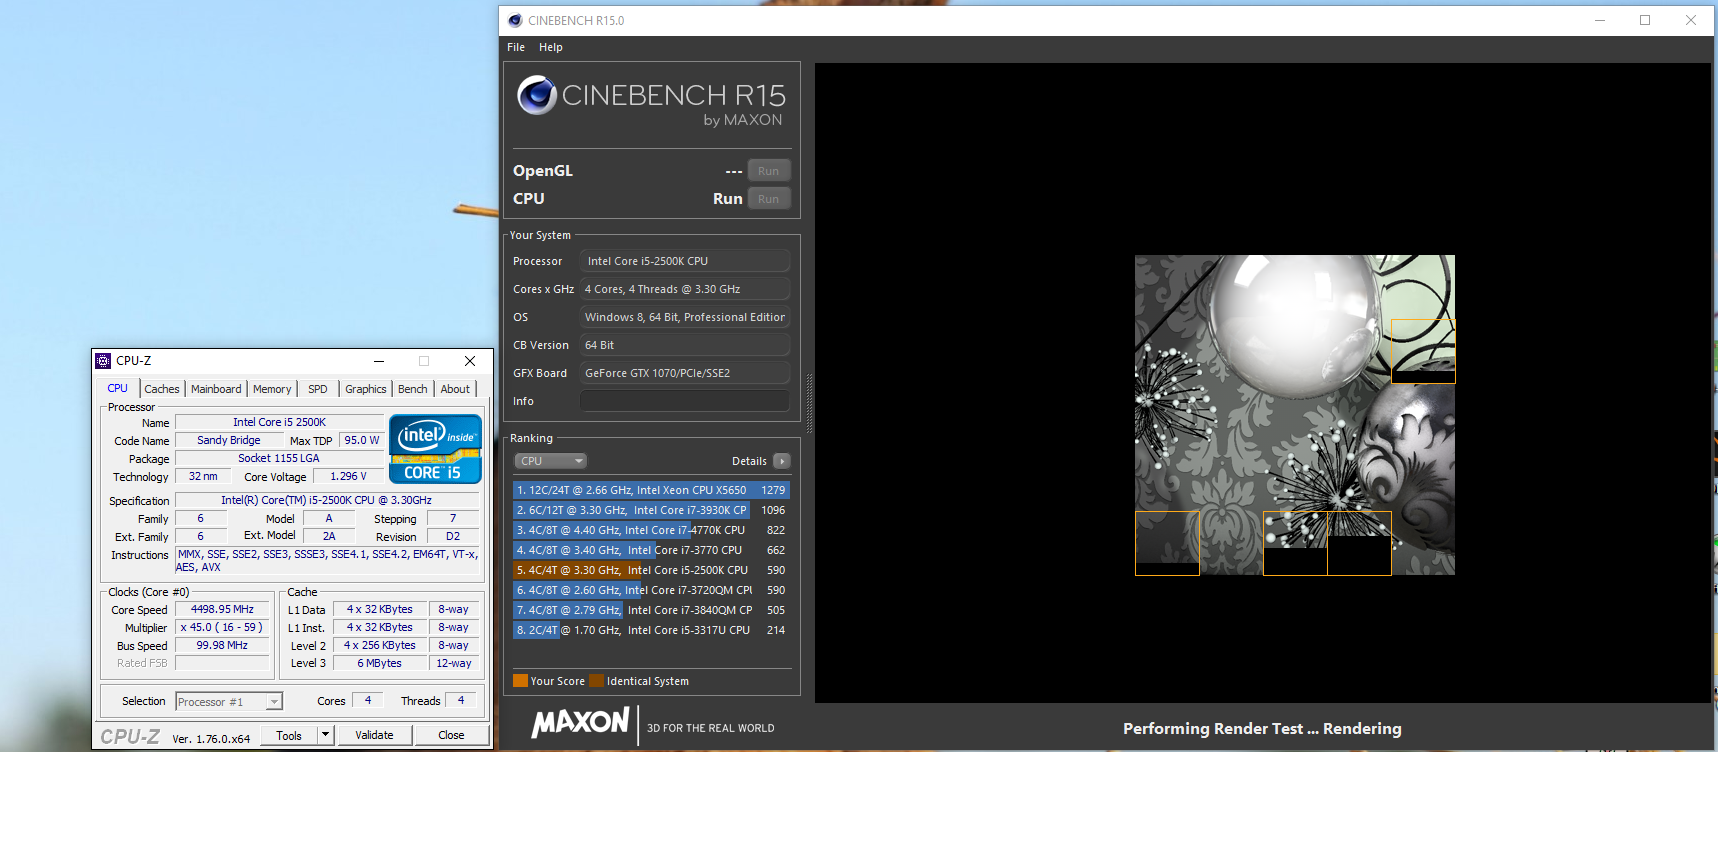1718x864 pixels.
Task: Switch to the SPD tab in CPU-Z
Action: tap(318, 389)
